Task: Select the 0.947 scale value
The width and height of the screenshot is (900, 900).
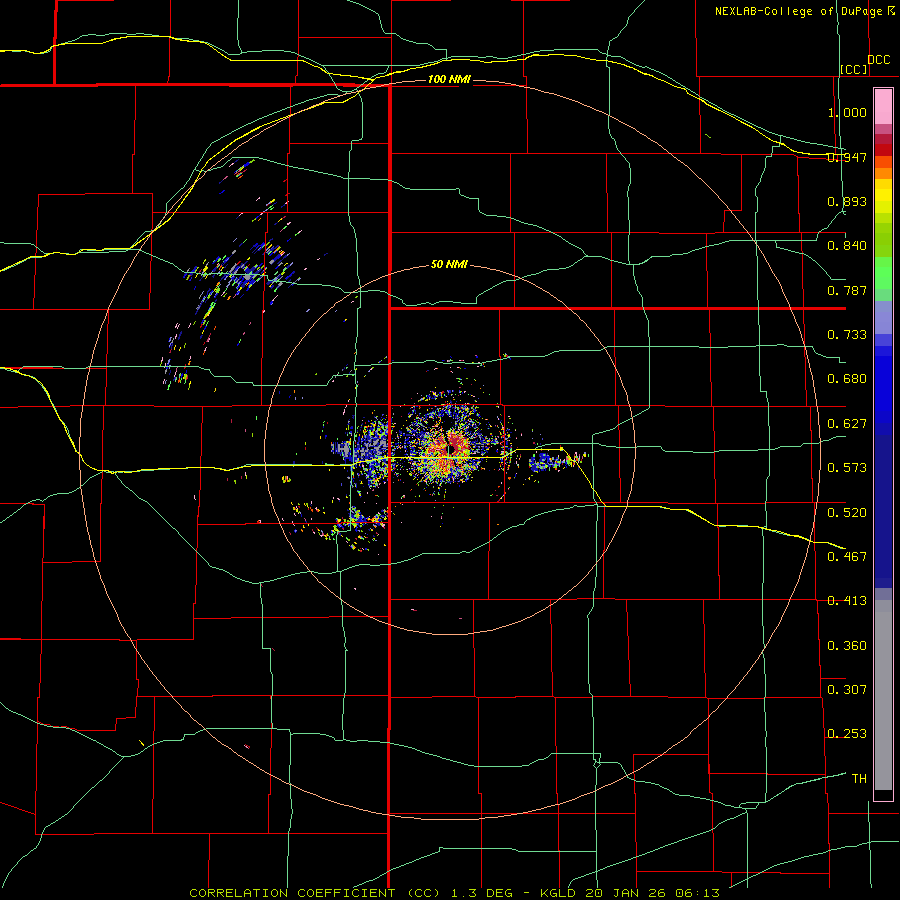Action: [x=847, y=157]
